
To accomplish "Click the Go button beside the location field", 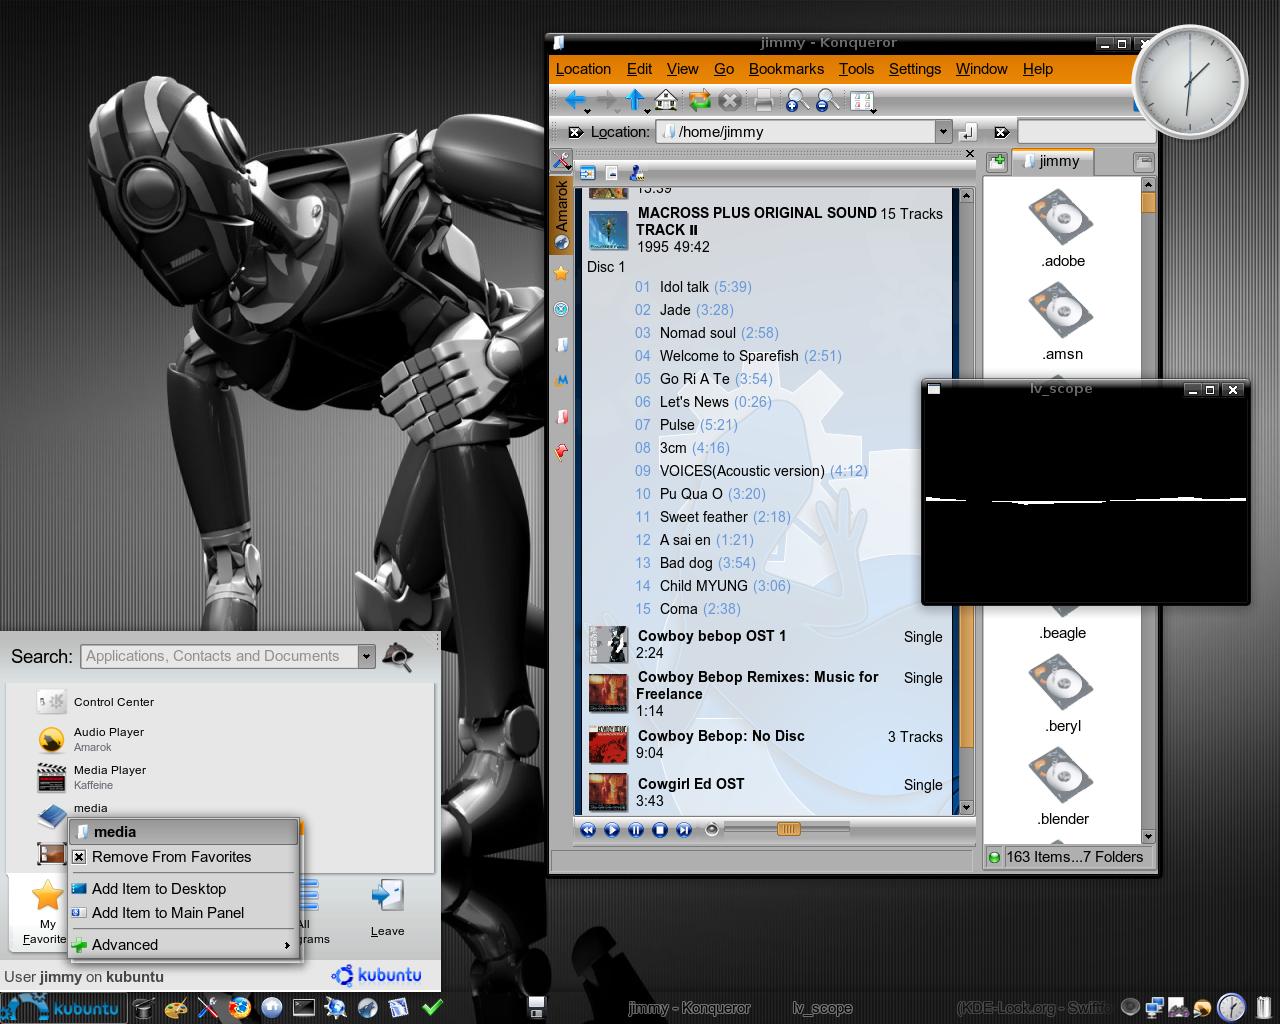I will pyautogui.click(x=967, y=132).
